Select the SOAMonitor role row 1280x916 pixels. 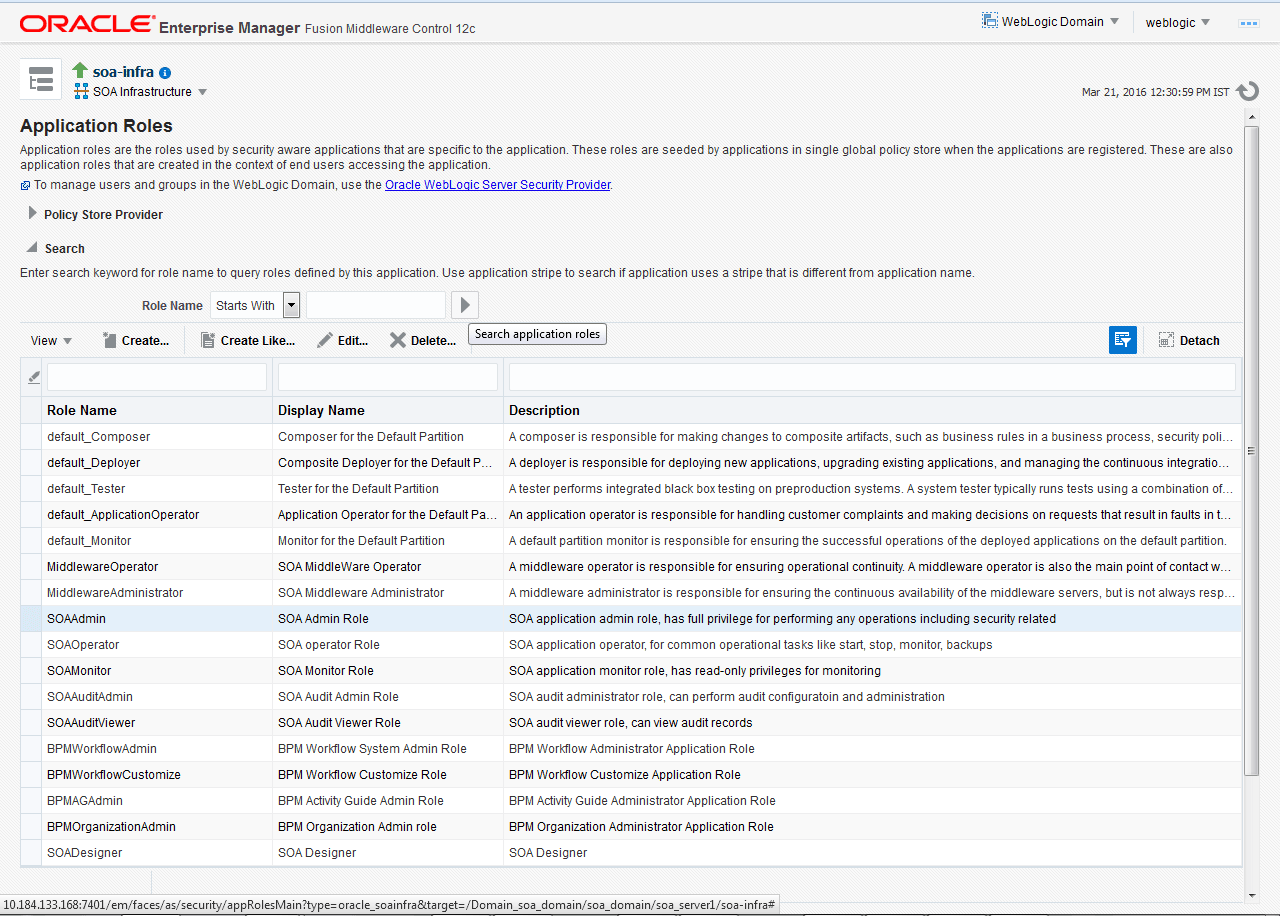631,671
